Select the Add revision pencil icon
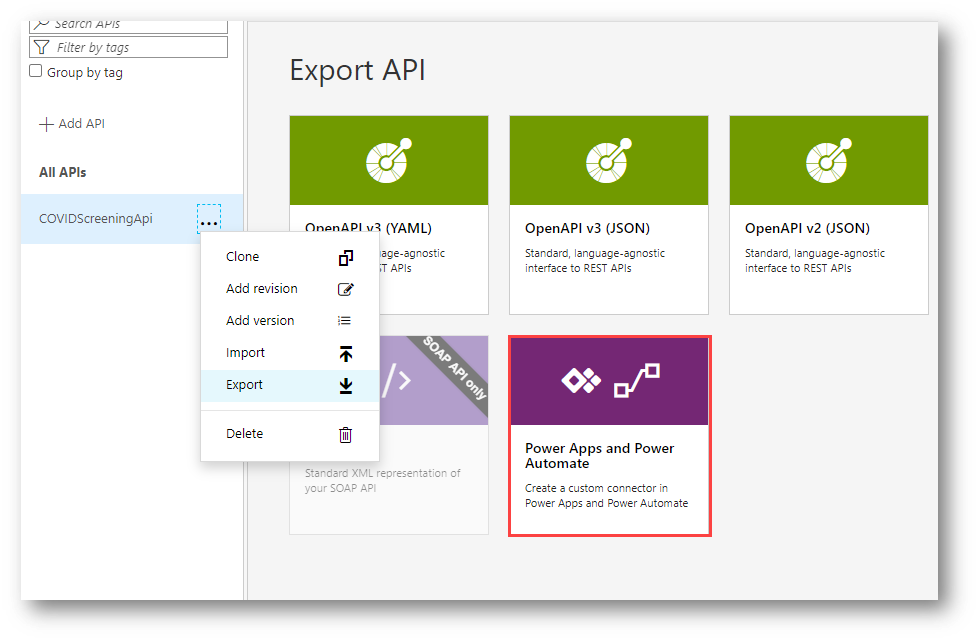This screenshot has height=642, width=980. [x=345, y=289]
